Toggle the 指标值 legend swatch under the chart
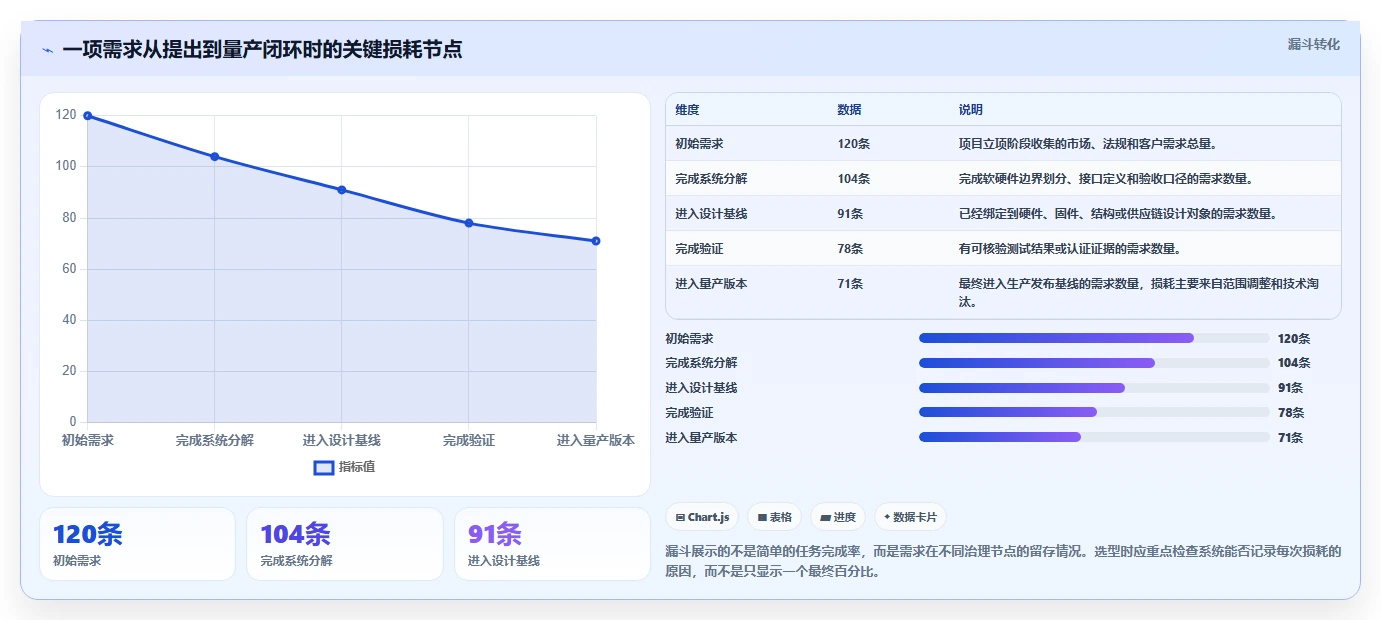Image resolution: width=1381 pixels, height=620 pixels. (x=324, y=467)
